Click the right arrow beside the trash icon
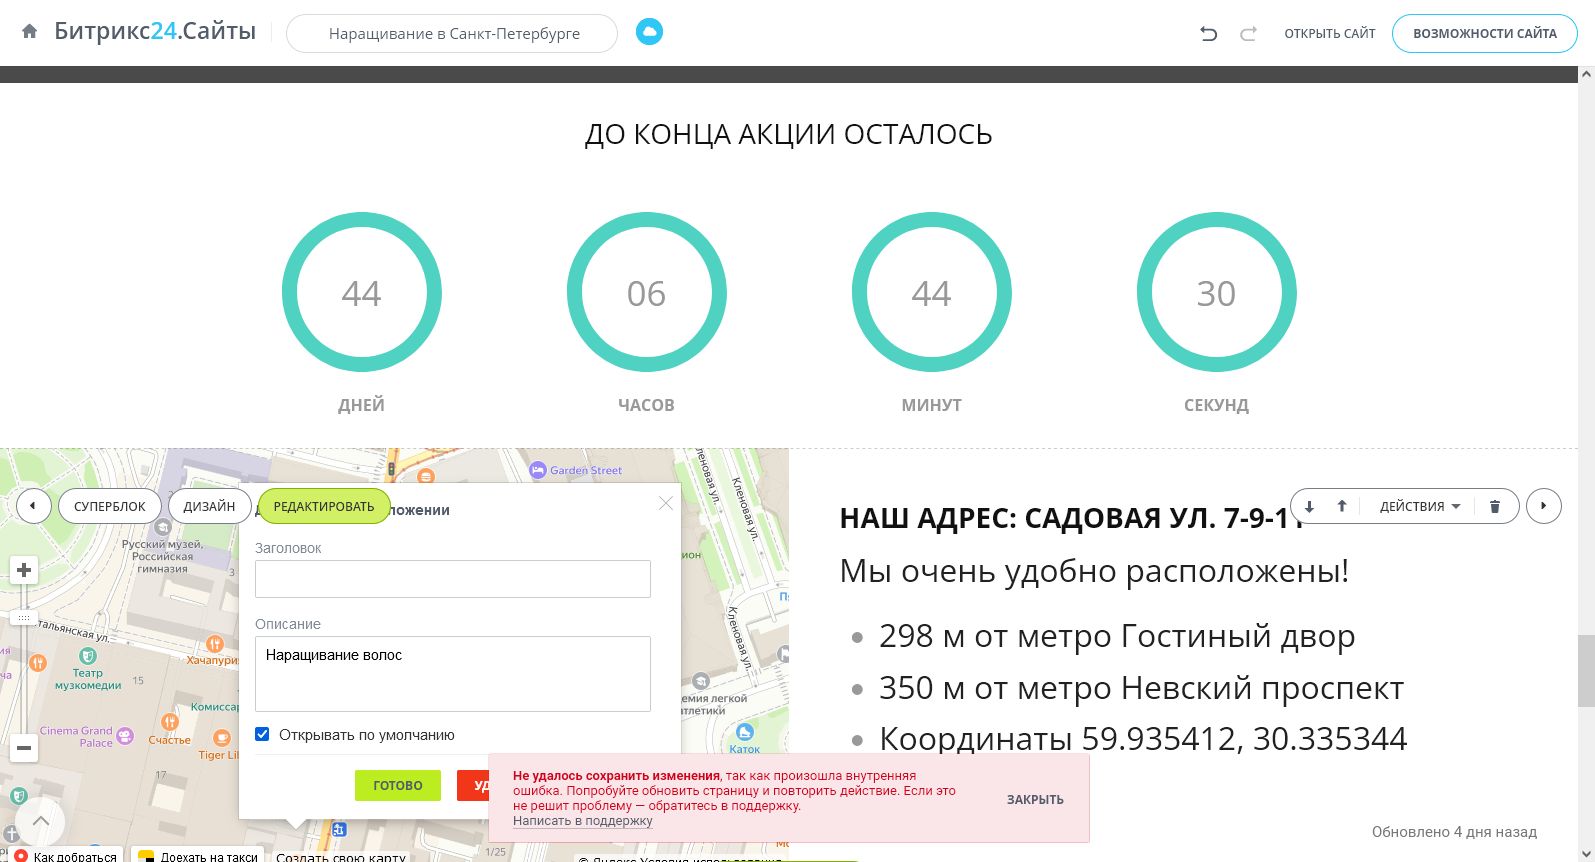This screenshot has height=862, width=1595. pos(1544,506)
